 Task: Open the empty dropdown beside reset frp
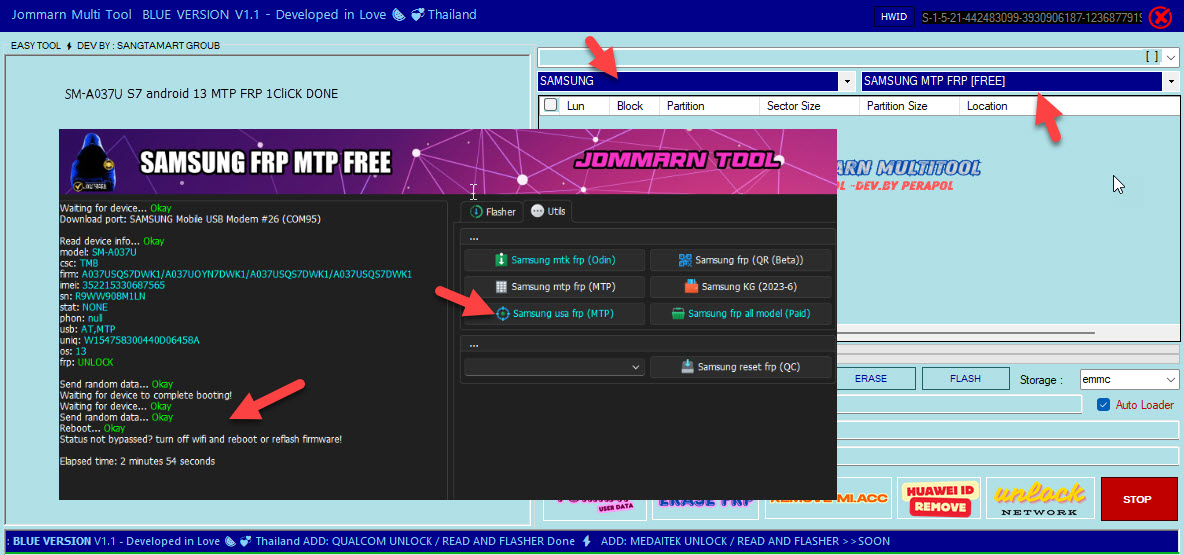[x=555, y=367]
